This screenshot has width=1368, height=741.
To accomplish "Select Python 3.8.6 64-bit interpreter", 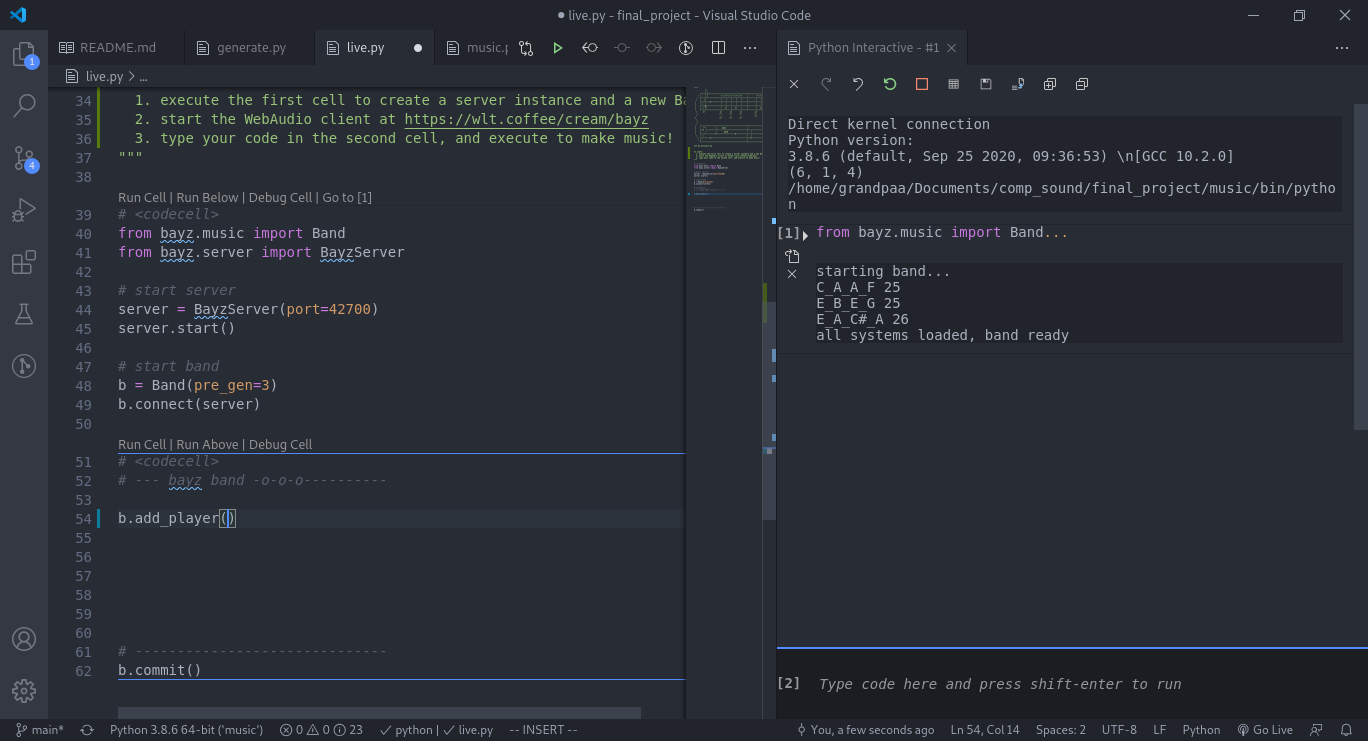I will coord(186,730).
